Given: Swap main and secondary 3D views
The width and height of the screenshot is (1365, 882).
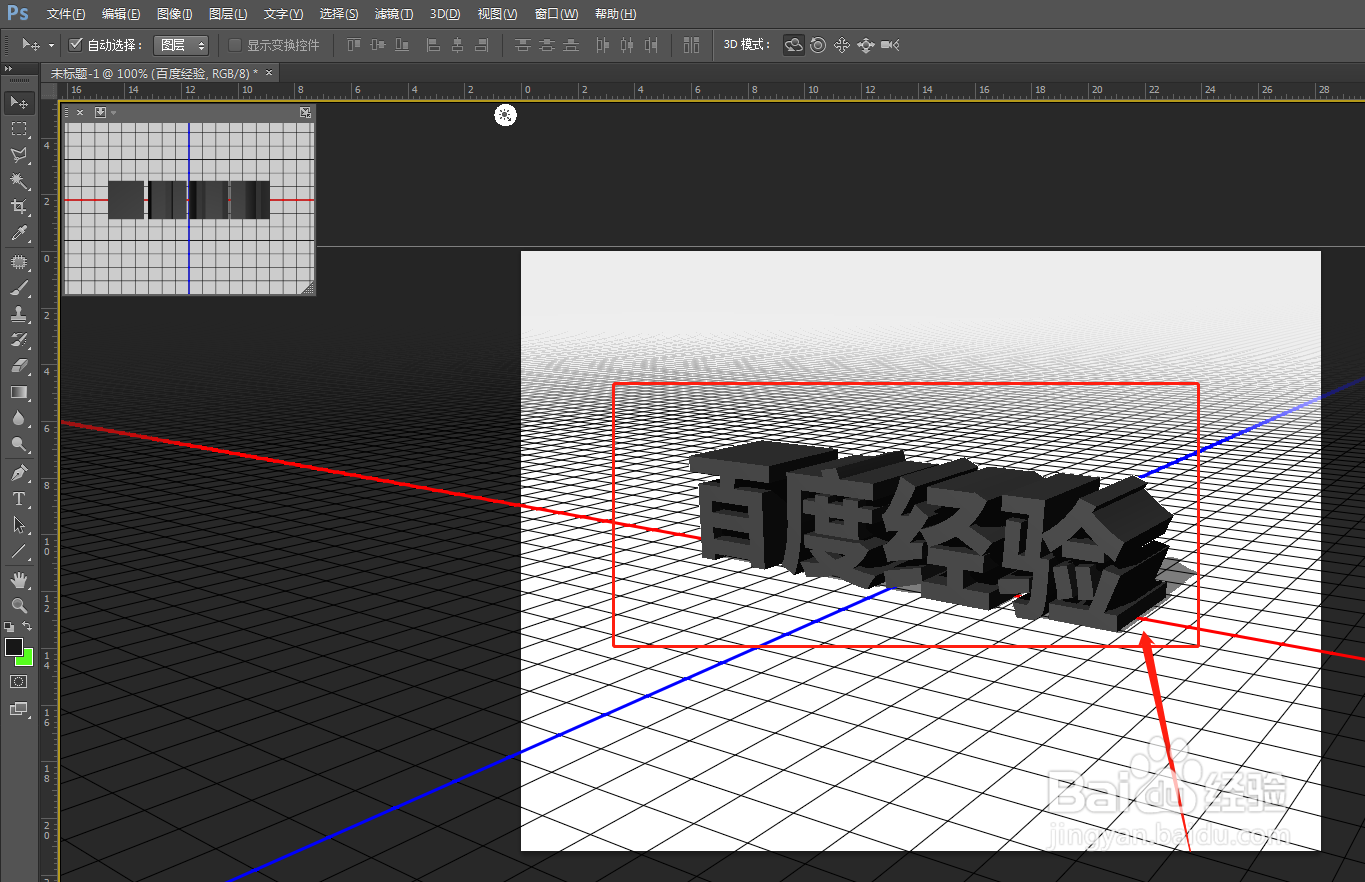Looking at the screenshot, I should (305, 112).
